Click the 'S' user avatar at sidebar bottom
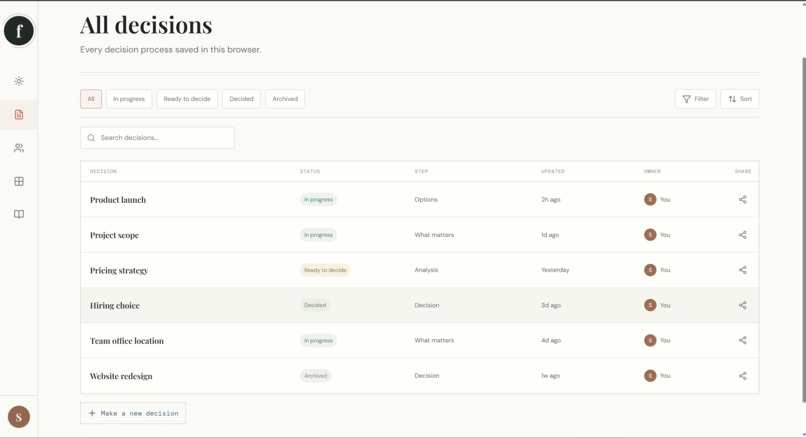806x438 pixels. point(19,417)
